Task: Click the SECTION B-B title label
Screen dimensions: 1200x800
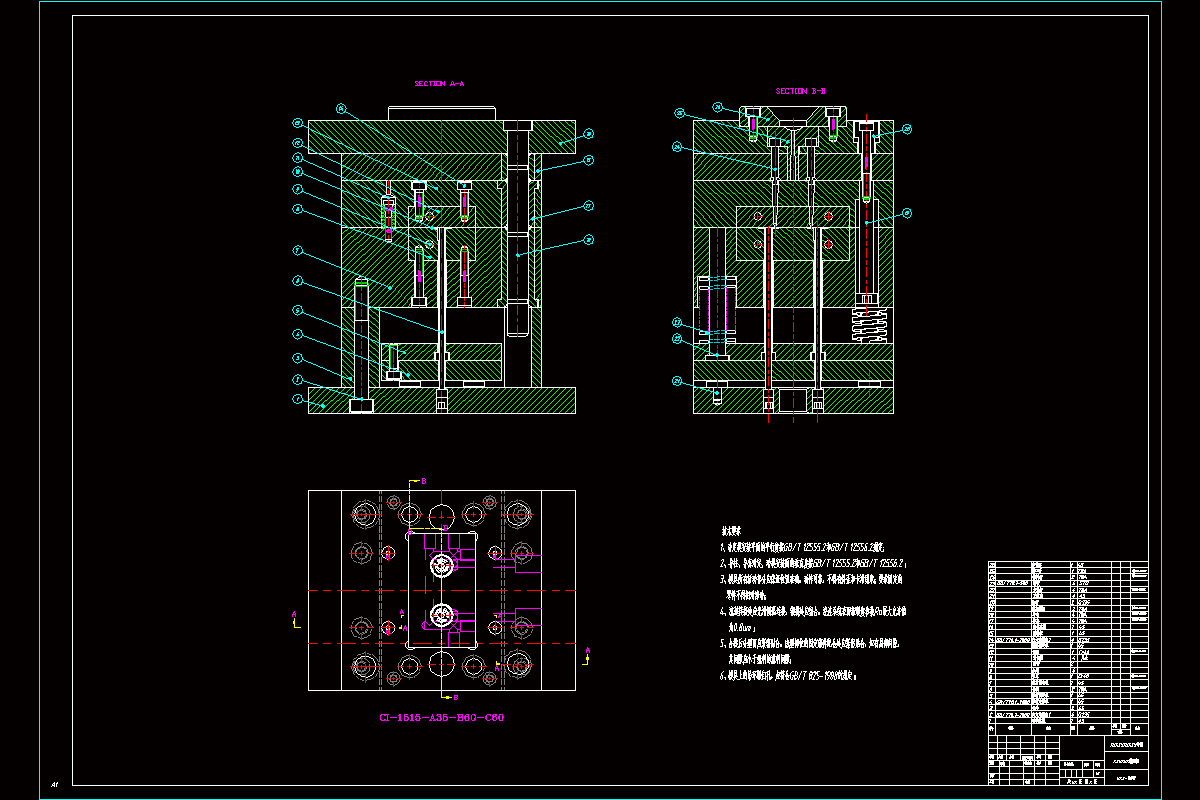Action: [801, 91]
